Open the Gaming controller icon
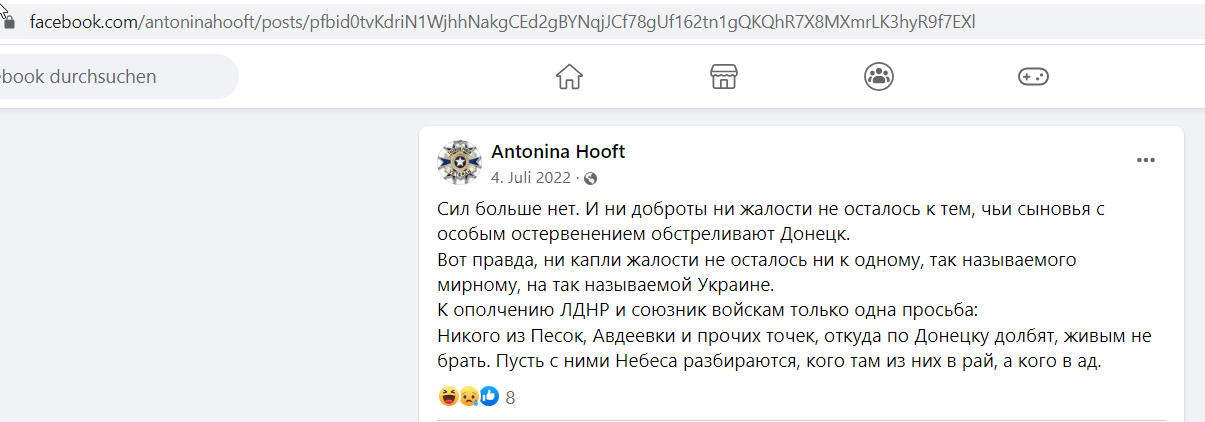The image size is (1205, 422). 1033,77
